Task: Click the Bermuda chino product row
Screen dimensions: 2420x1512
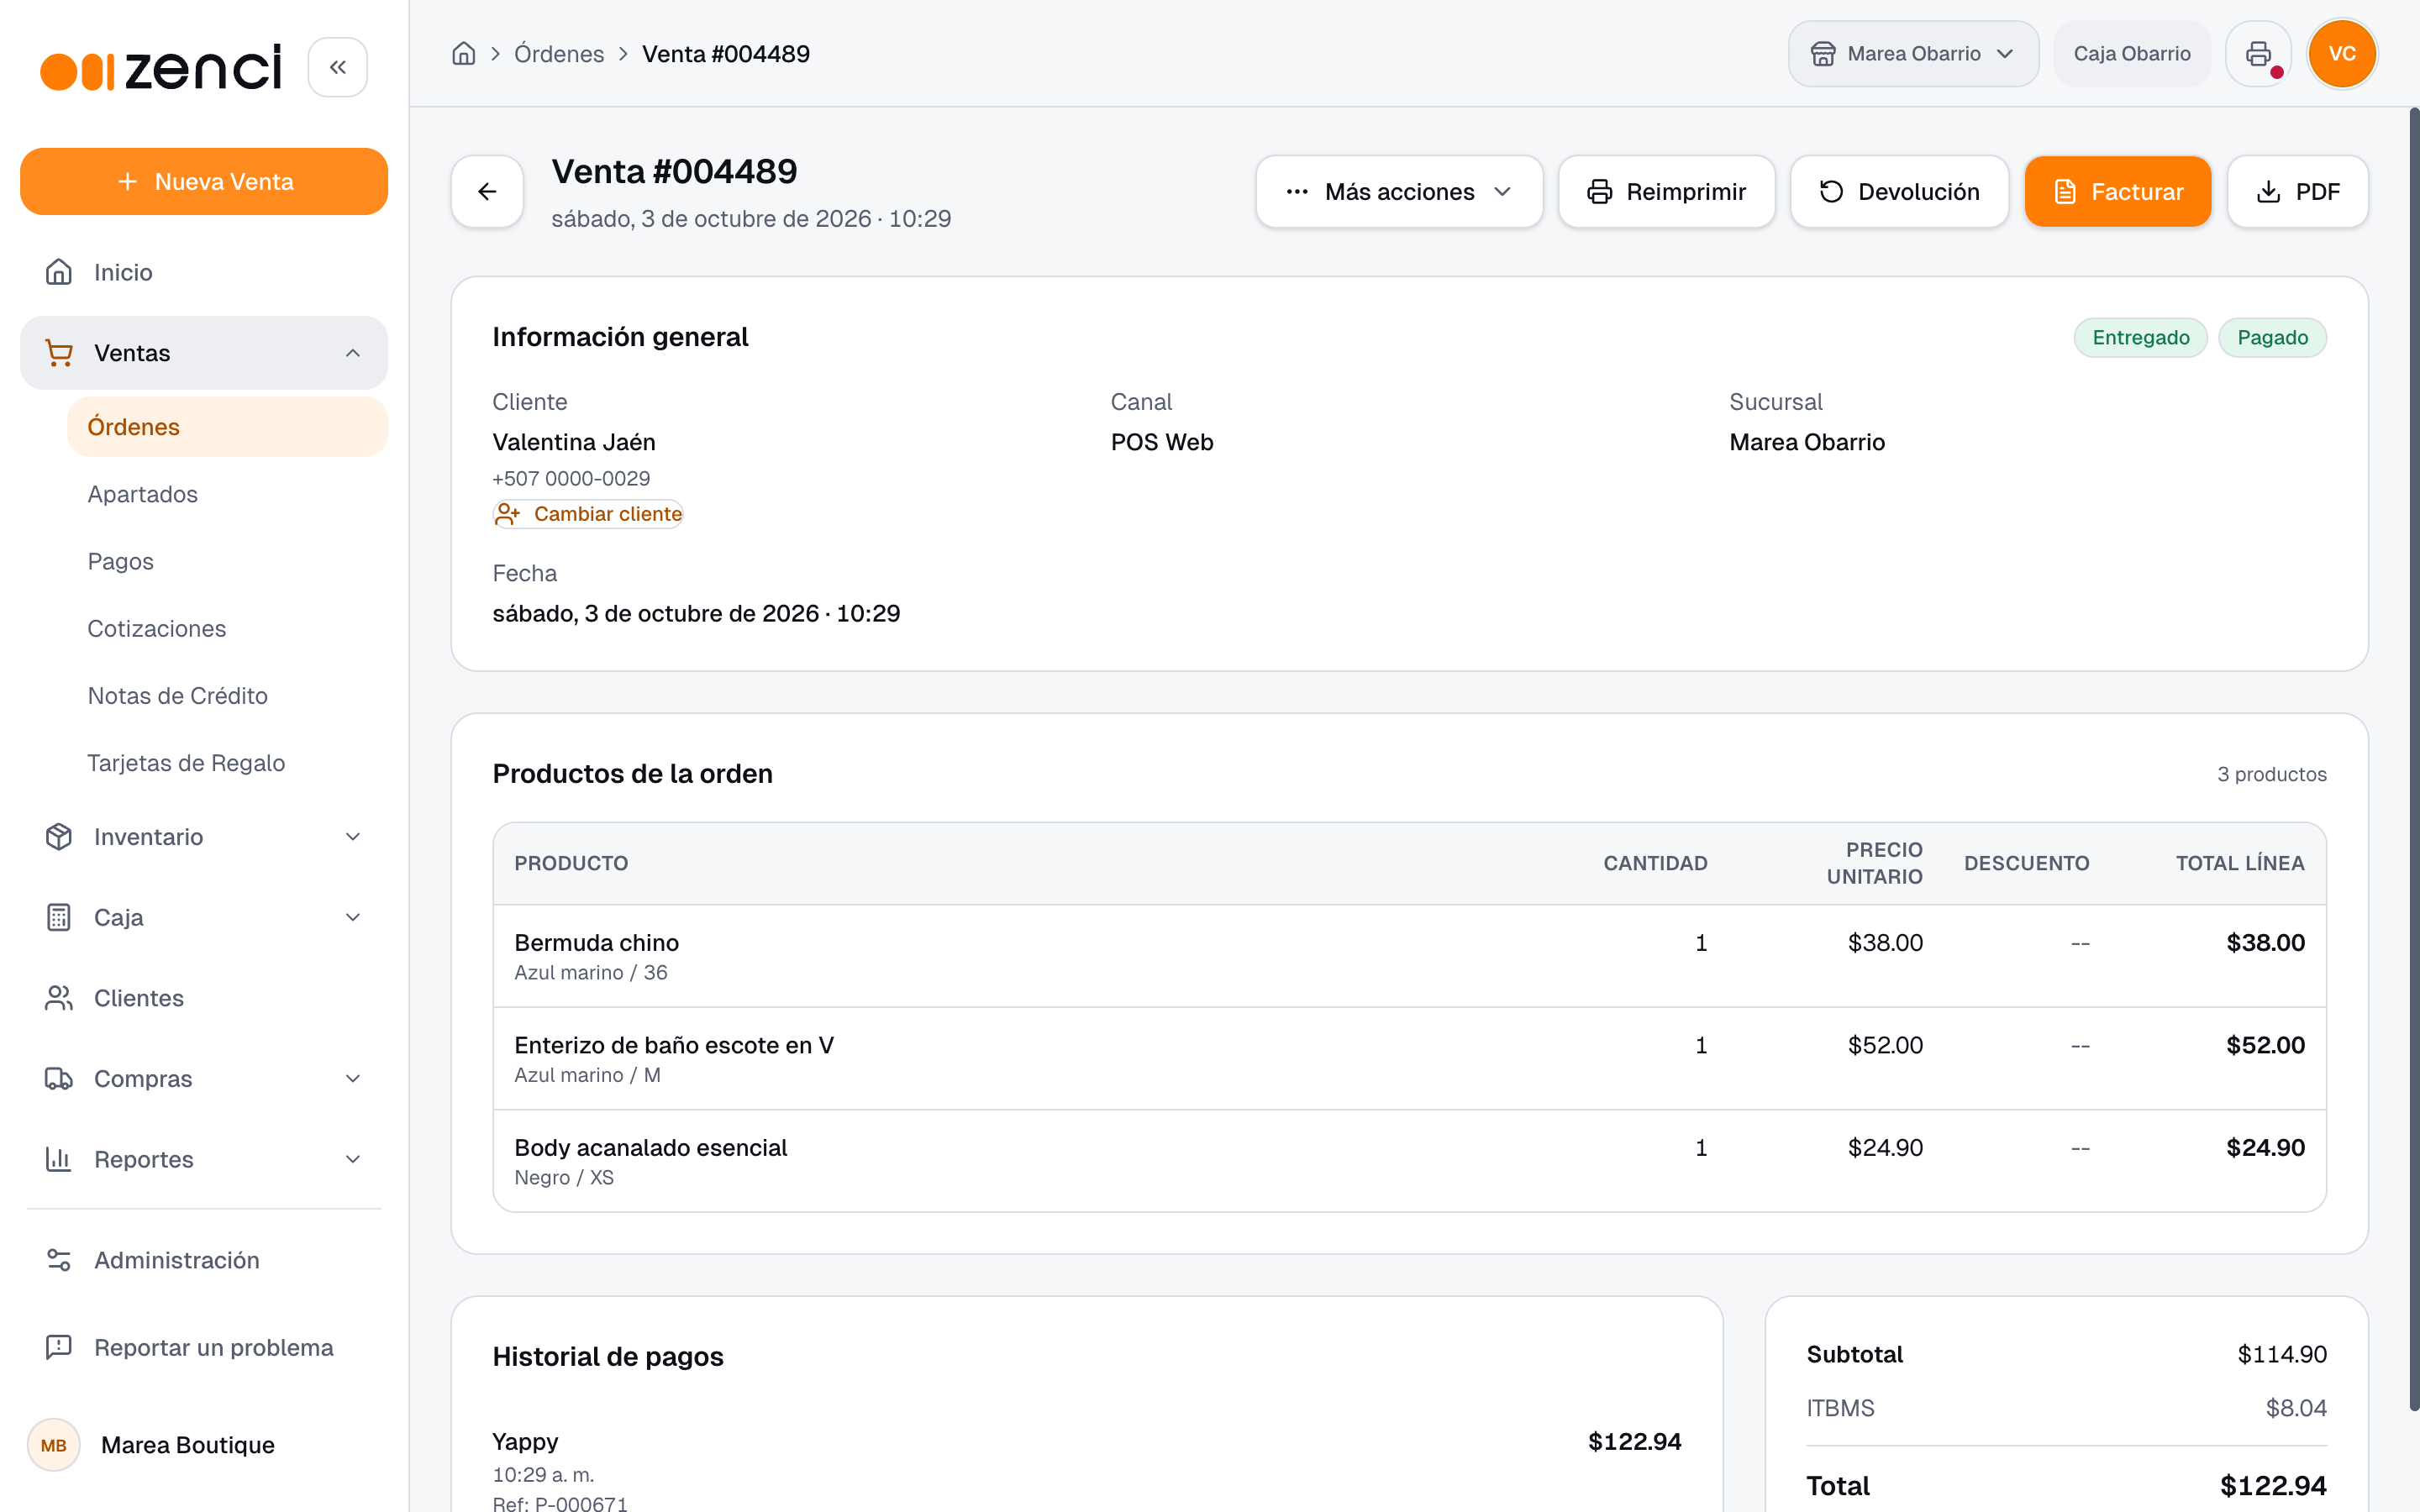Action: pyautogui.click(x=1409, y=956)
